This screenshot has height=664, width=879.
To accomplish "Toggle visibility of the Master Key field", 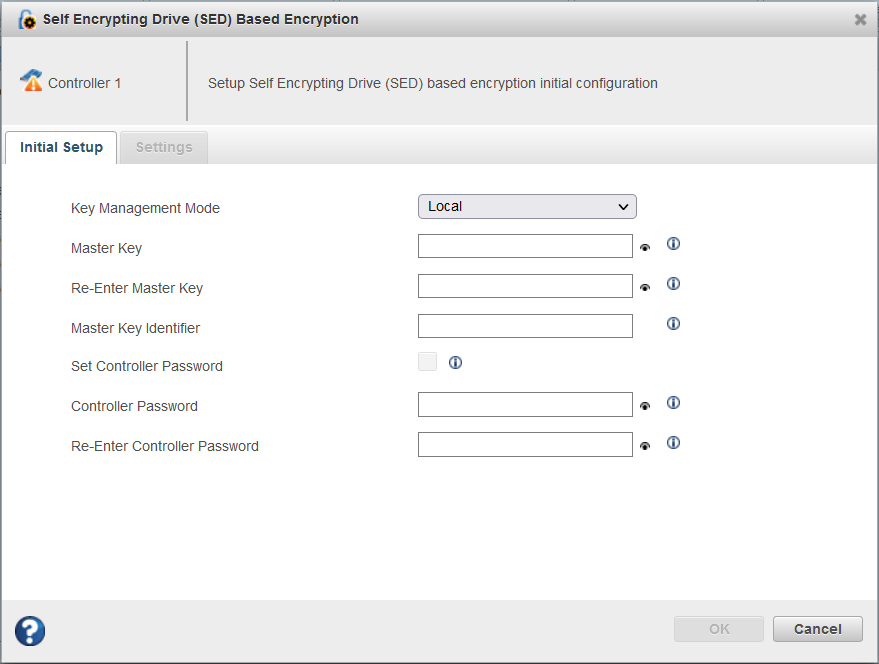I will pos(645,246).
